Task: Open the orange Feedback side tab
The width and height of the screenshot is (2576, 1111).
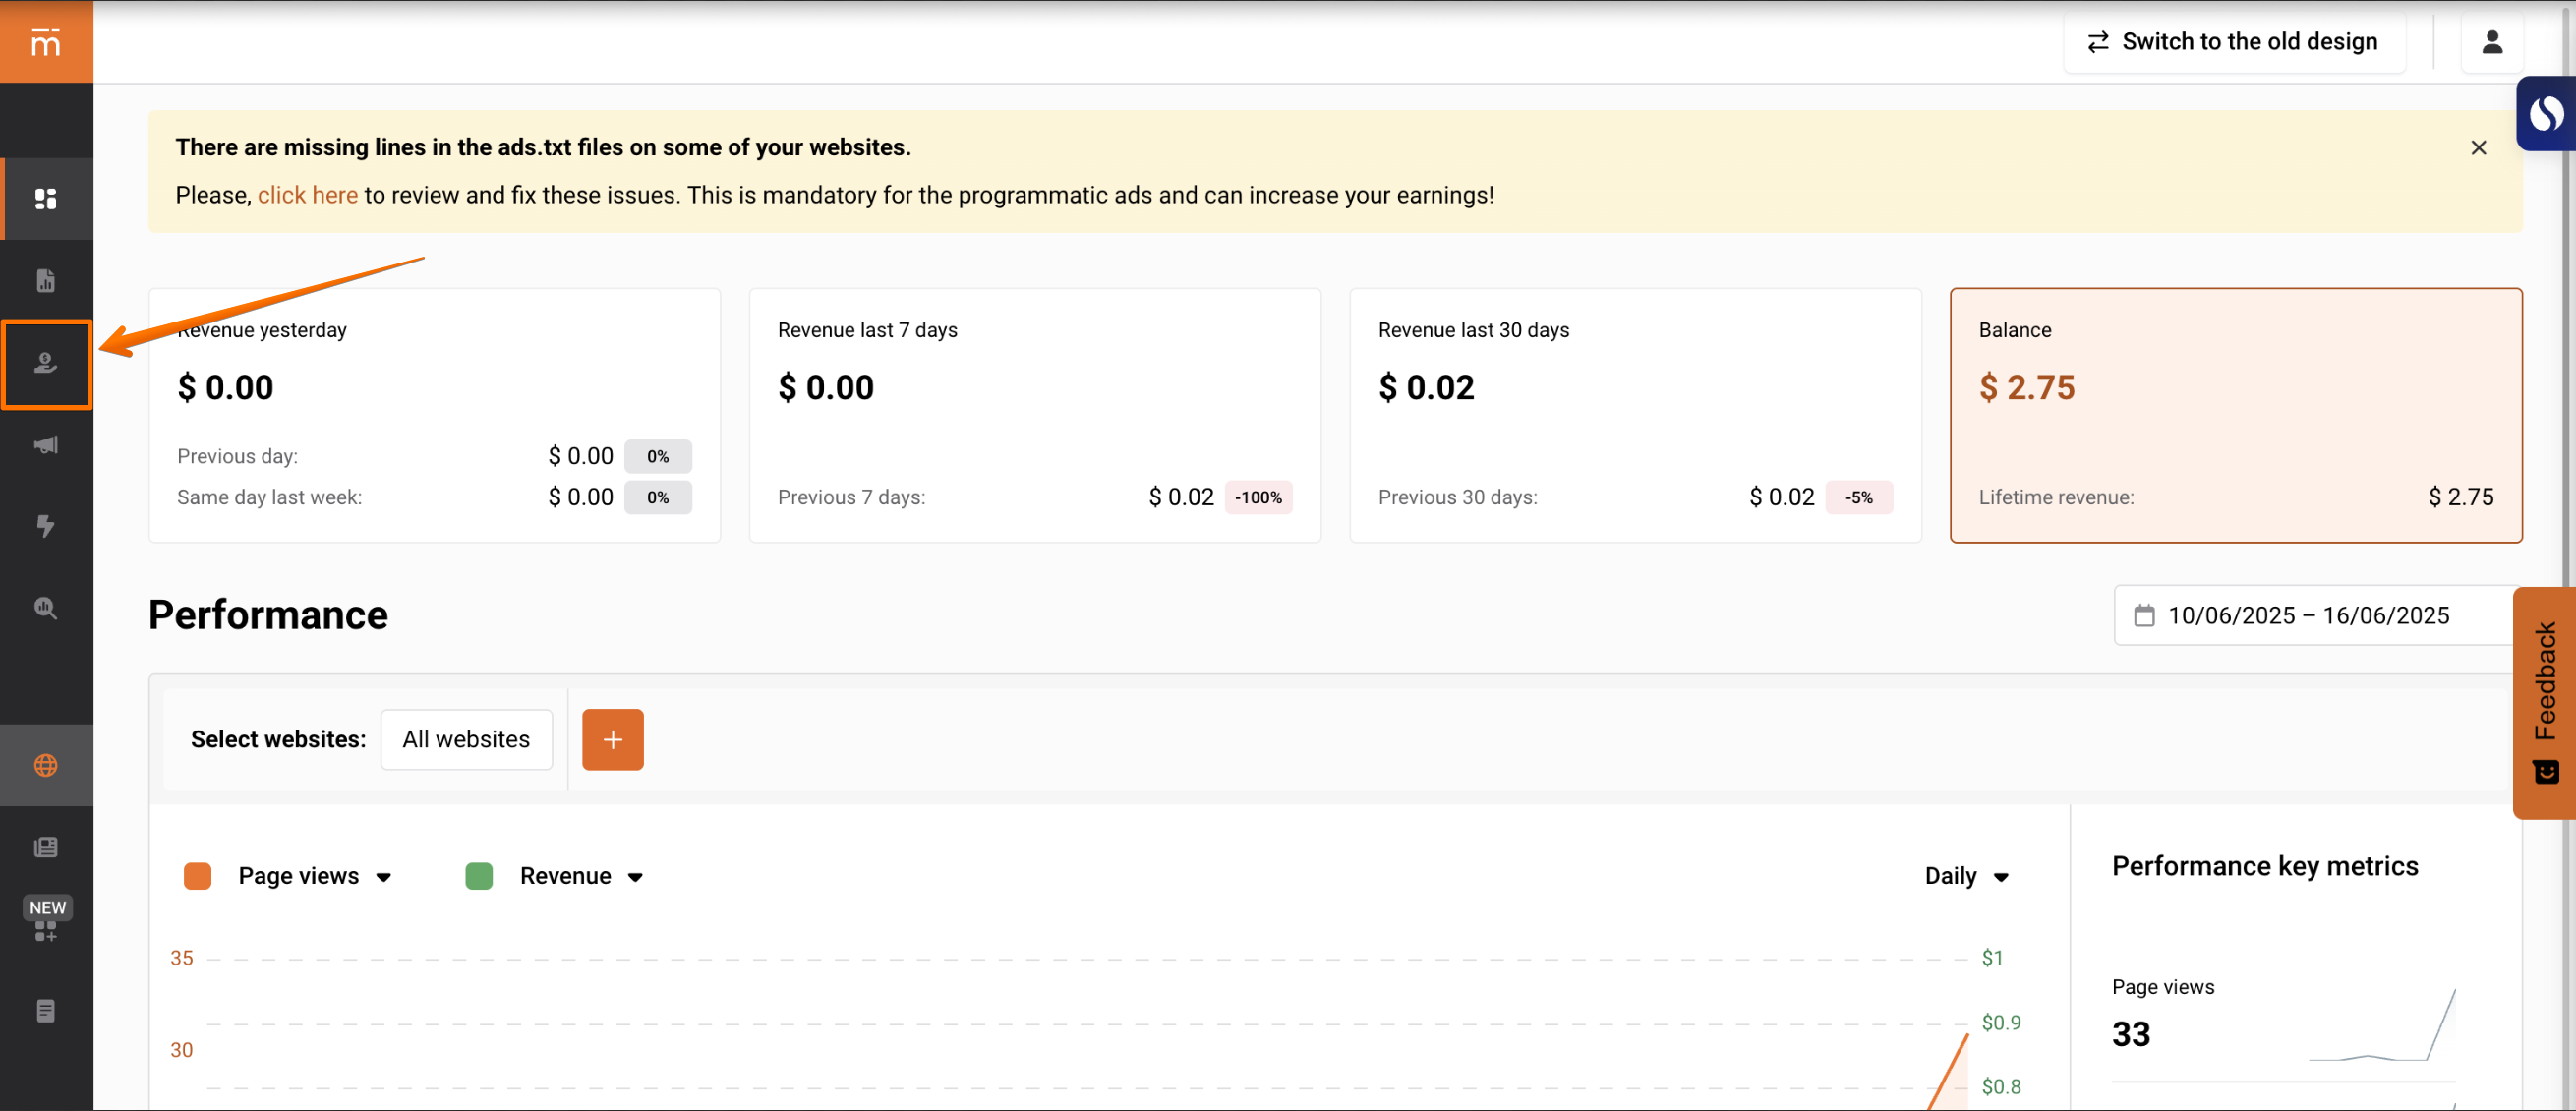Action: pyautogui.click(x=2545, y=701)
